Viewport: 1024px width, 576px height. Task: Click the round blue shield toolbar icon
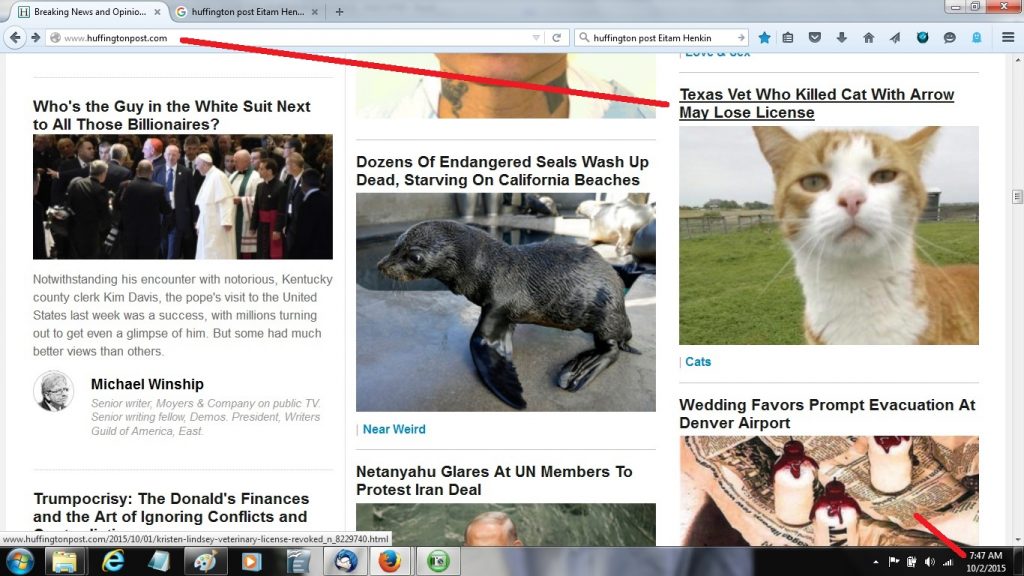point(922,38)
